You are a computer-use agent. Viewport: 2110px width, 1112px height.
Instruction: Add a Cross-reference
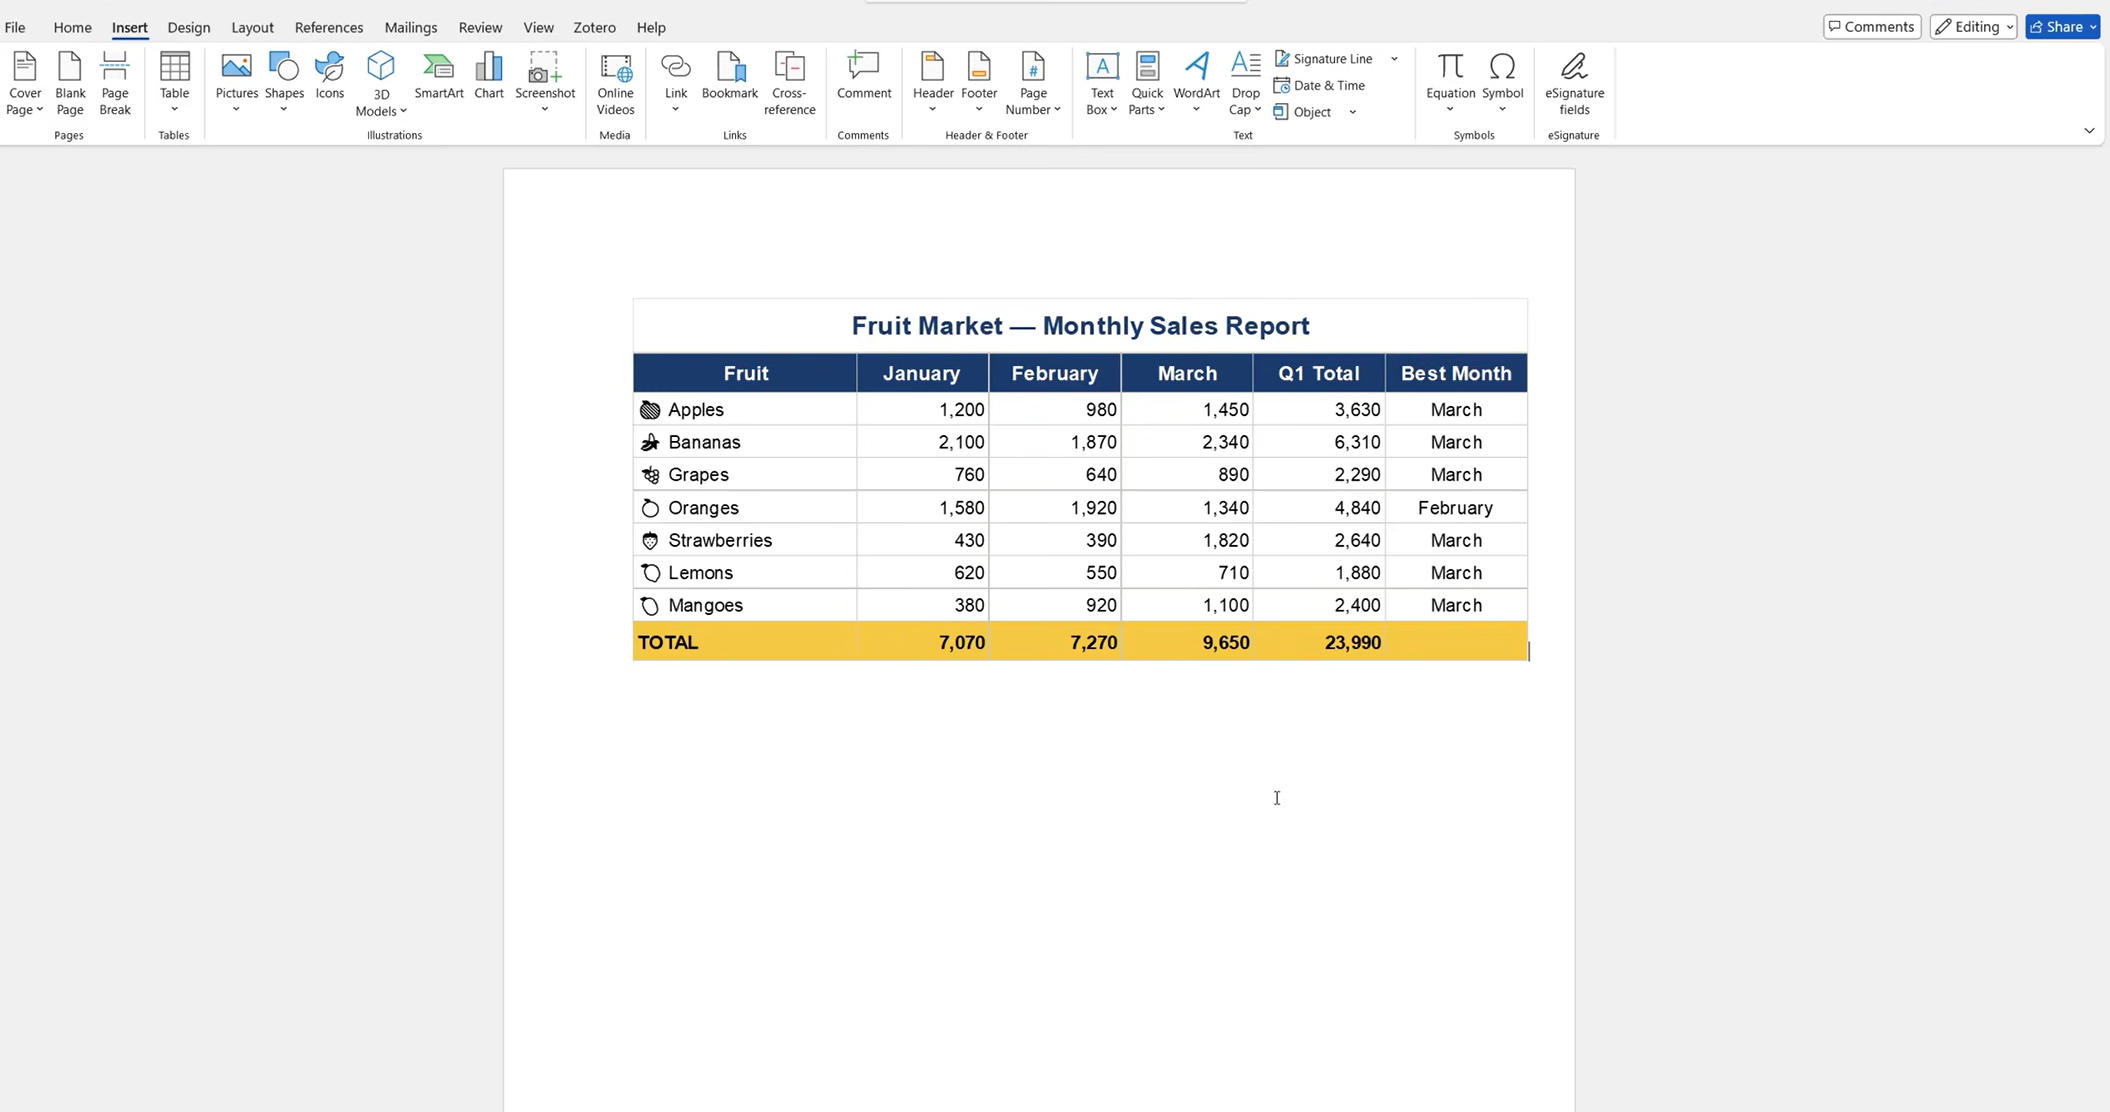pyautogui.click(x=789, y=84)
